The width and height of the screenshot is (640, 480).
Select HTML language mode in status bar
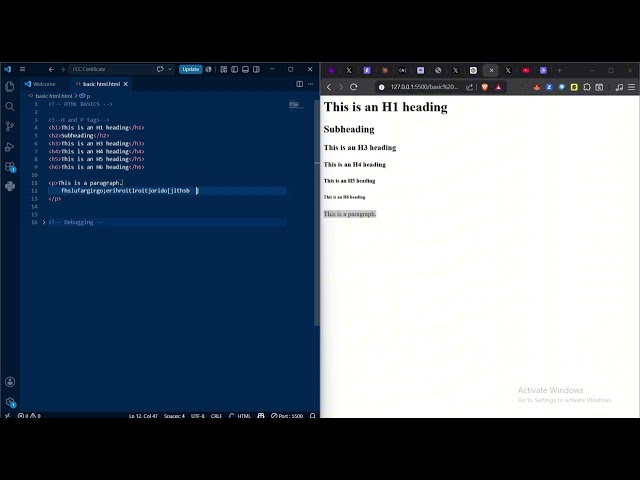(x=244, y=416)
